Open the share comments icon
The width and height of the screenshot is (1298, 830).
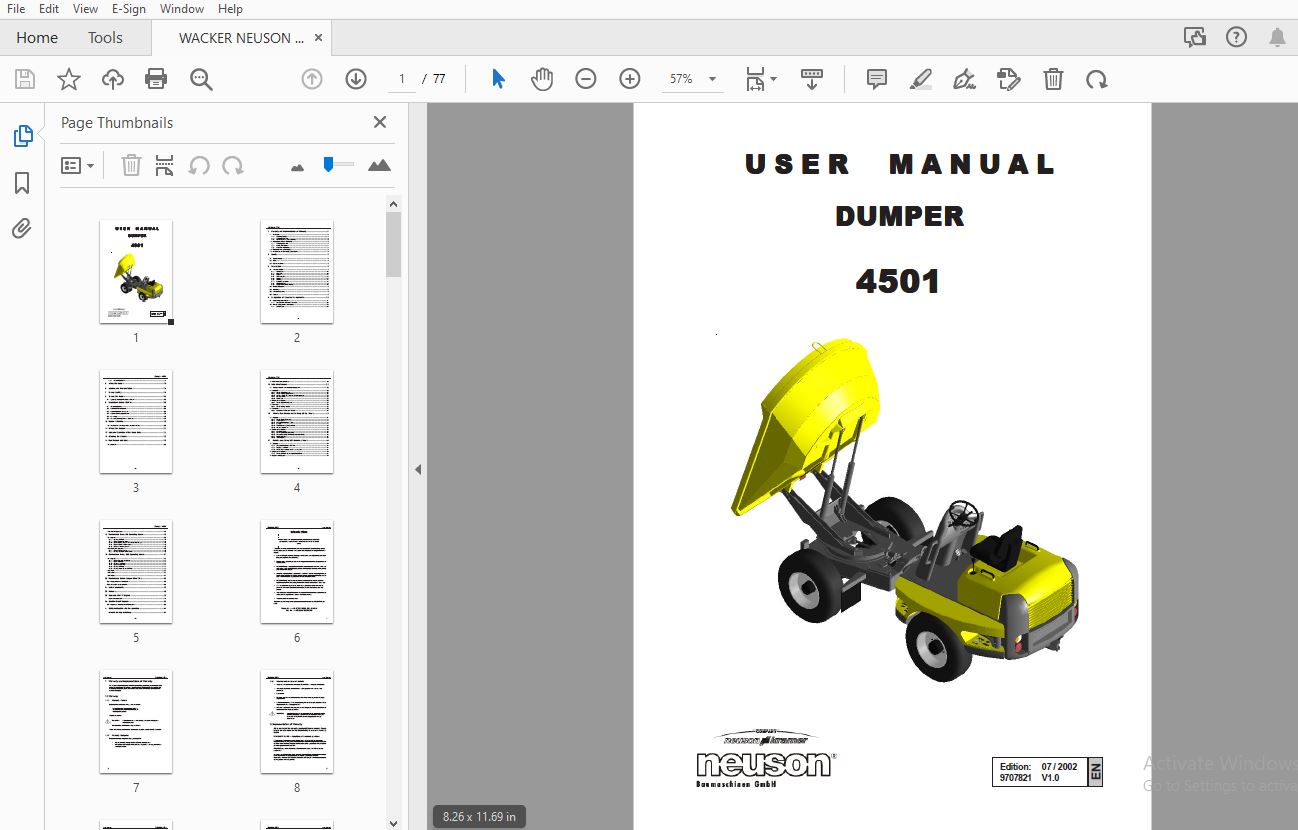pyautogui.click(x=1195, y=38)
